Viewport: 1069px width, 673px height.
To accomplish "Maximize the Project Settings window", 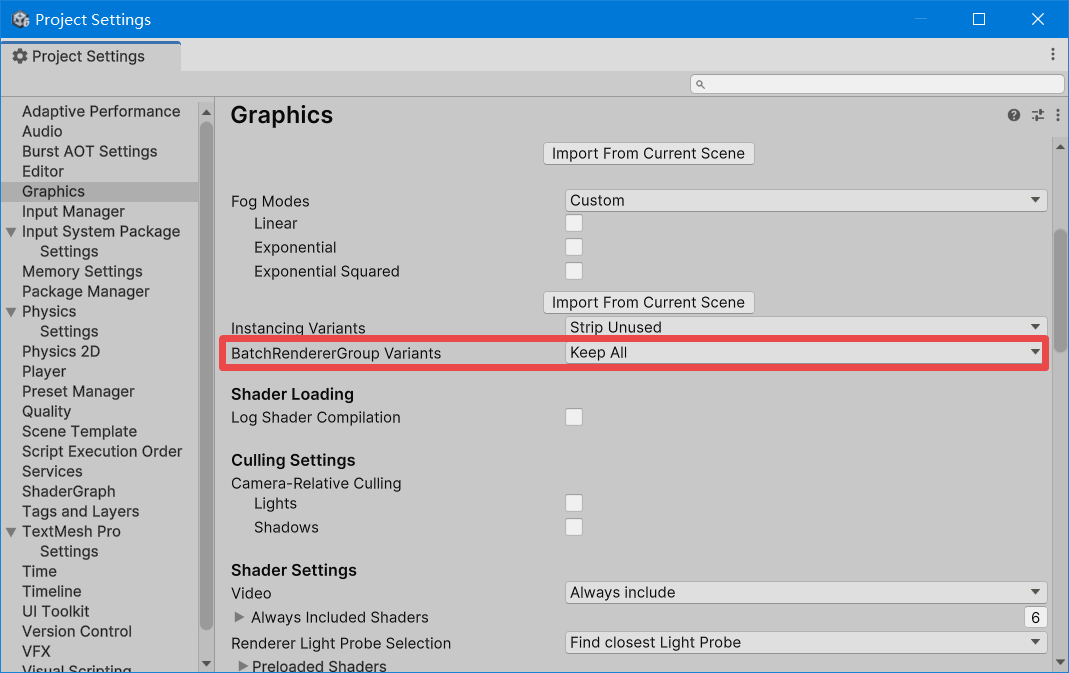I will pos(979,19).
